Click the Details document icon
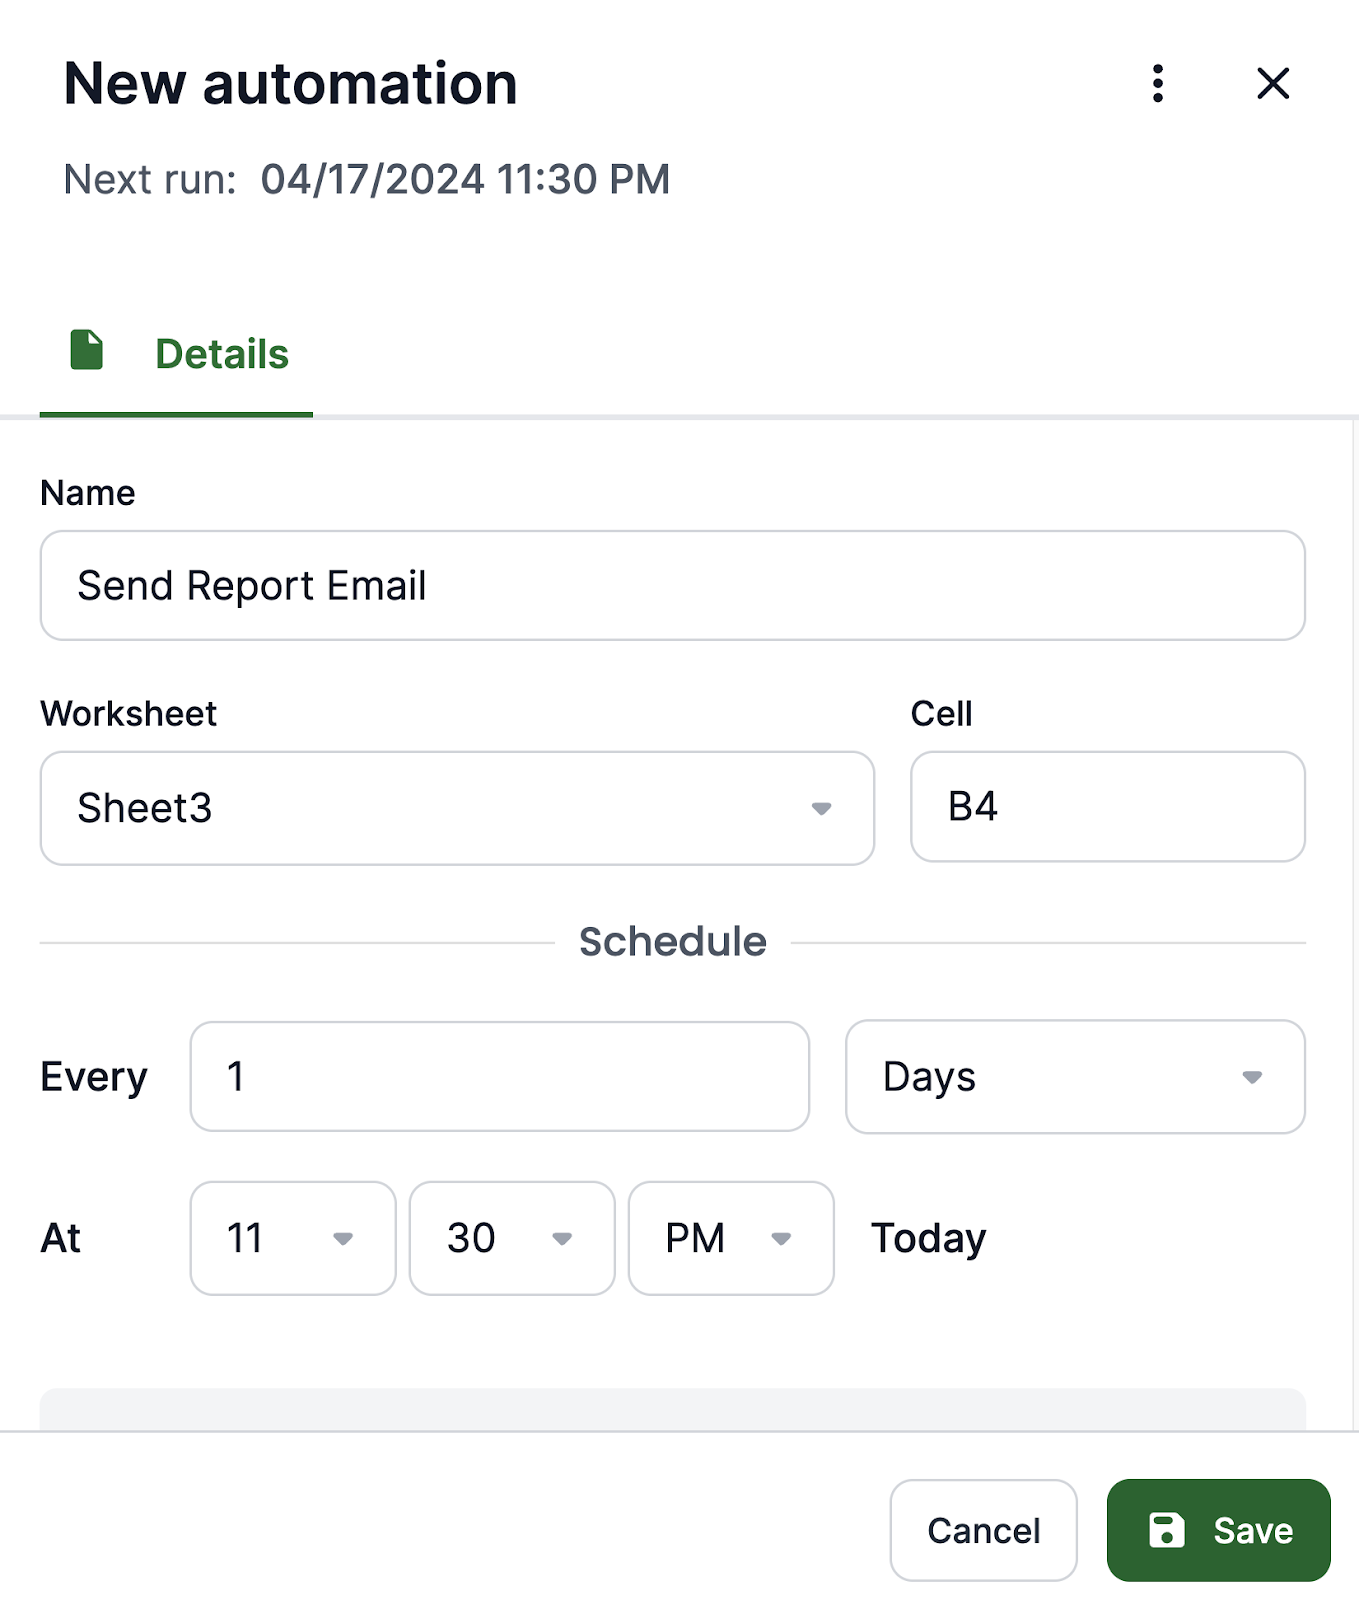 pyautogui.click(x=87, y=350)
